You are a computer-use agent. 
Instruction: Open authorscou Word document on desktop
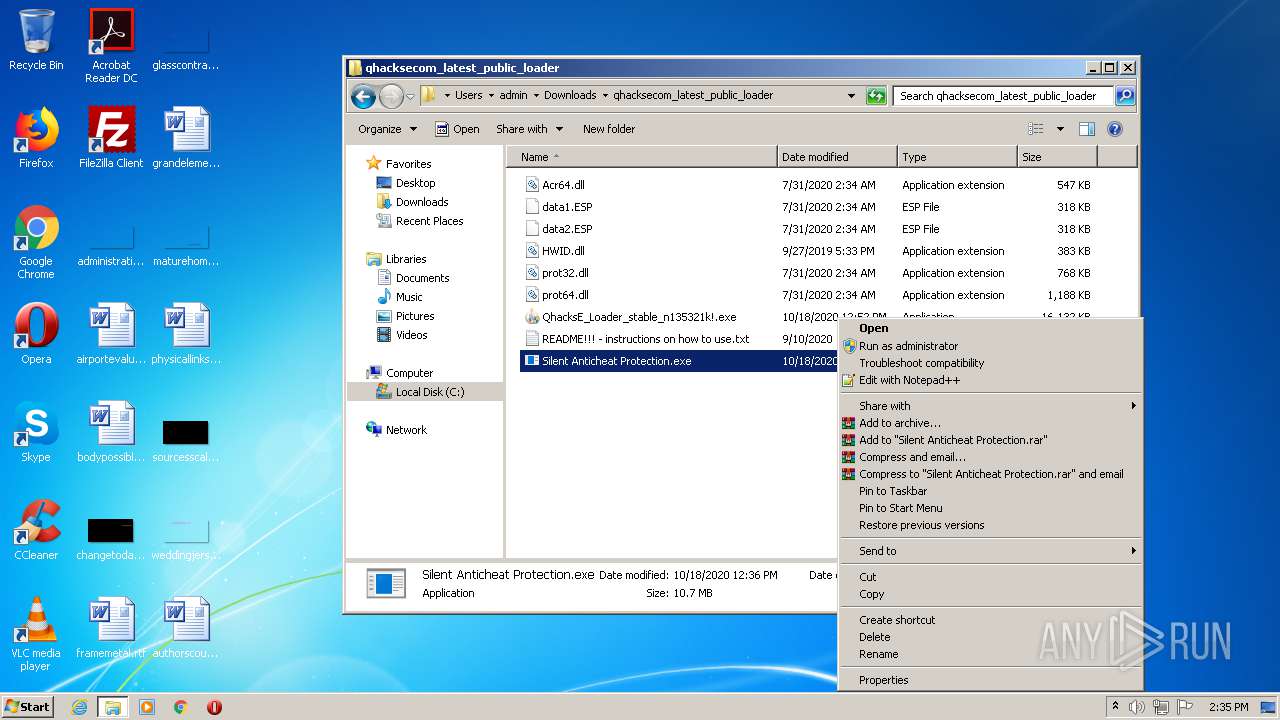pos(186,627)
